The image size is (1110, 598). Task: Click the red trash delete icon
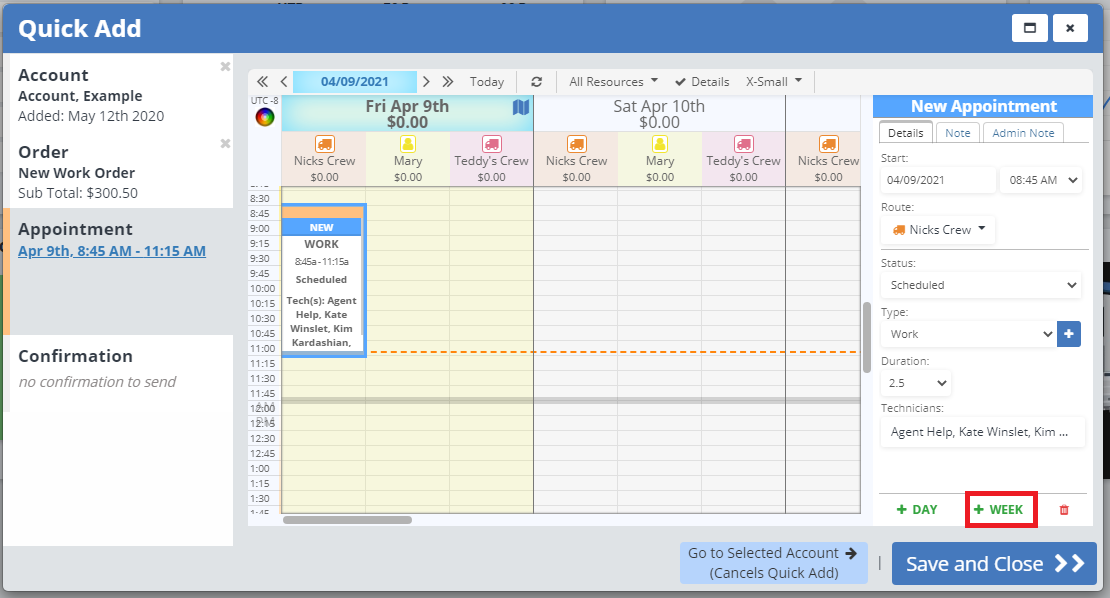click(1063, 510)
